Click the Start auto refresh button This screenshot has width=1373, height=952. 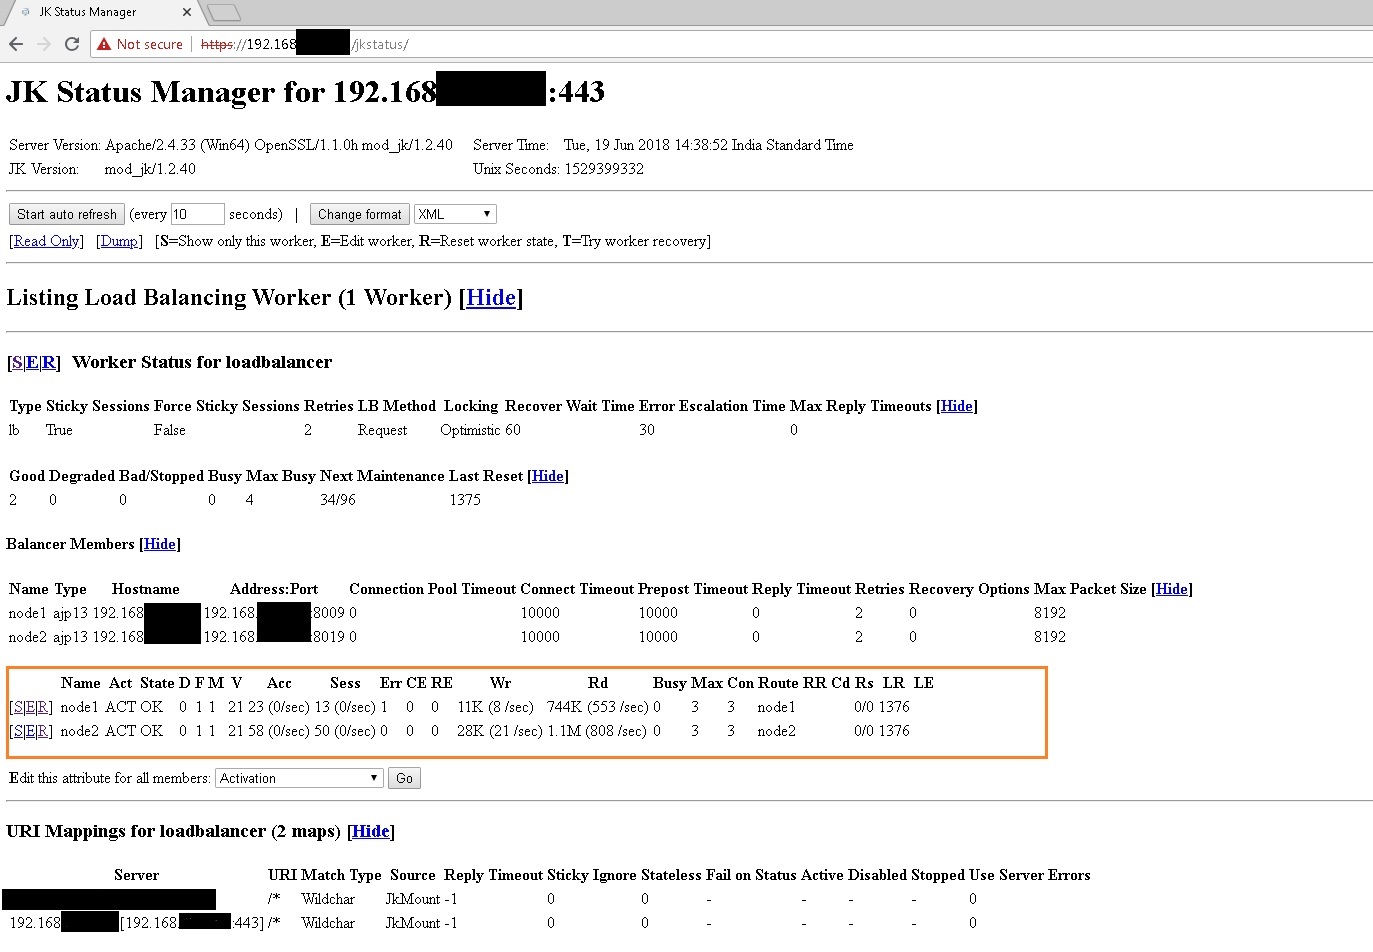click(x=66, y=213)
